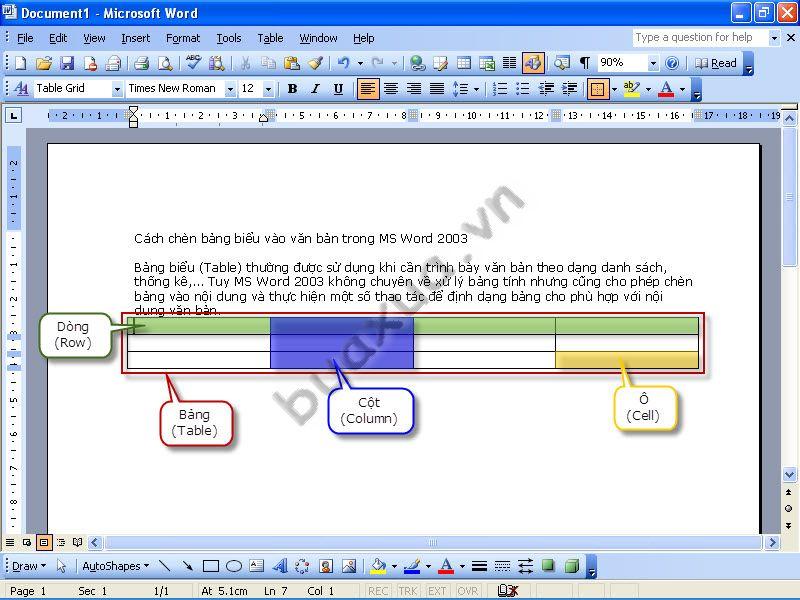Apply Fill Color from Drawing toolbar
Viewport: 800px width, 600px height.
[x=379, y=566]
